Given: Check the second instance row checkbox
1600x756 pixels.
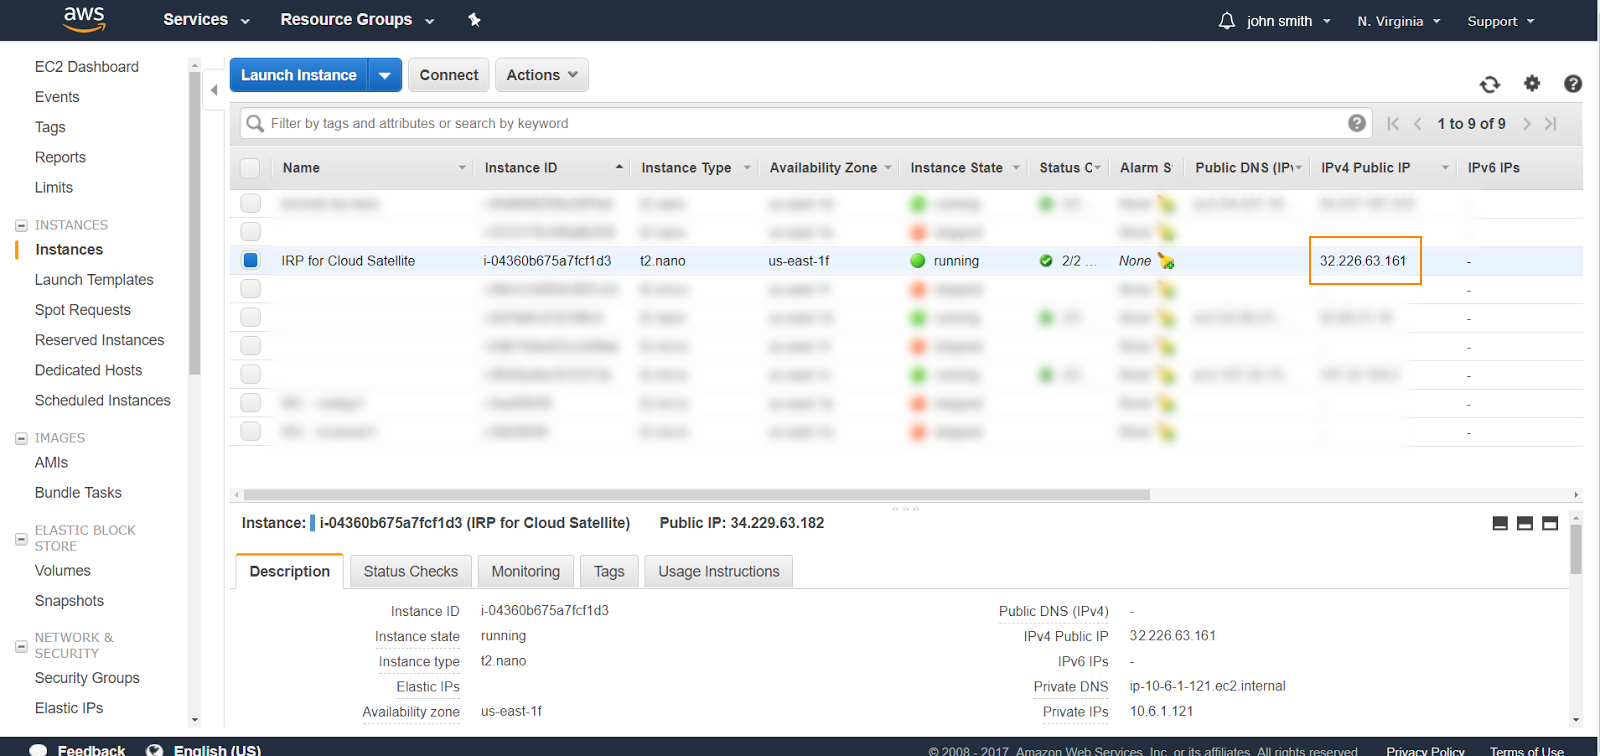Looking at the screenshot, I should (251, 231).
